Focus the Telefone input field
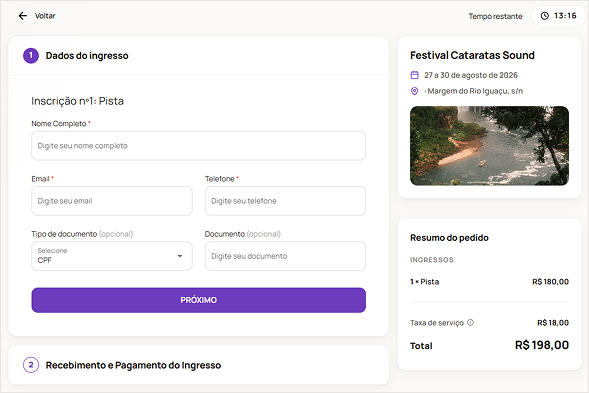Viewport: 589px width, 393px height. [x=285, y=201]
